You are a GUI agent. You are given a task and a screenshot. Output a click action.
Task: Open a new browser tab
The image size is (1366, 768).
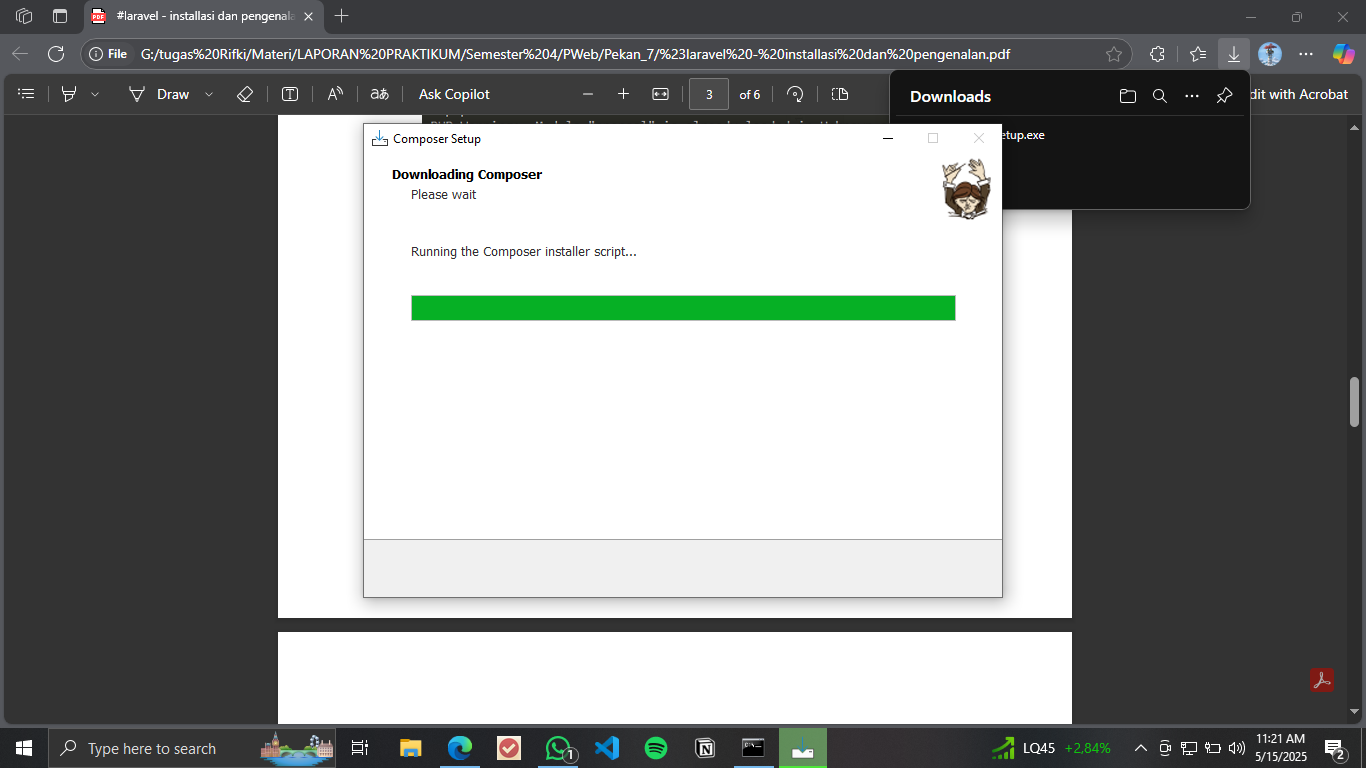pyautogui.click(x=342, y=16)
